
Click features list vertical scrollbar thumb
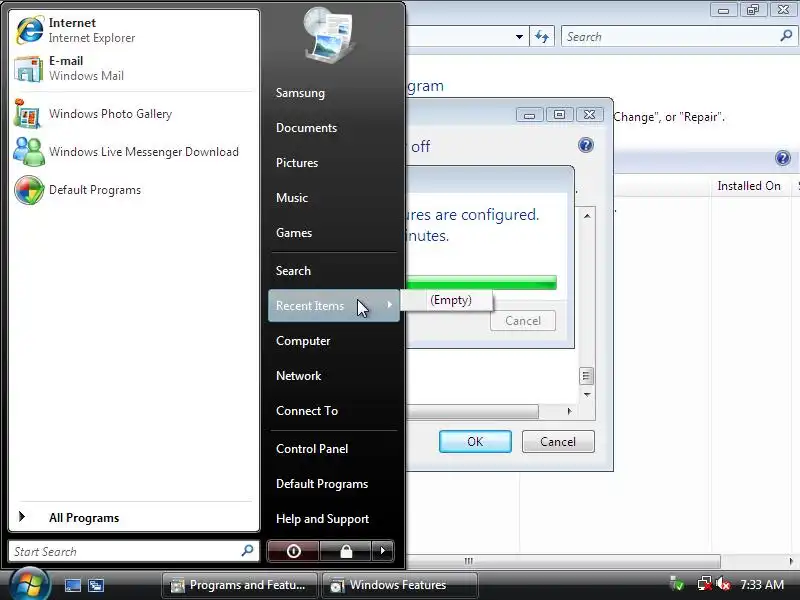tap(587, 377)
